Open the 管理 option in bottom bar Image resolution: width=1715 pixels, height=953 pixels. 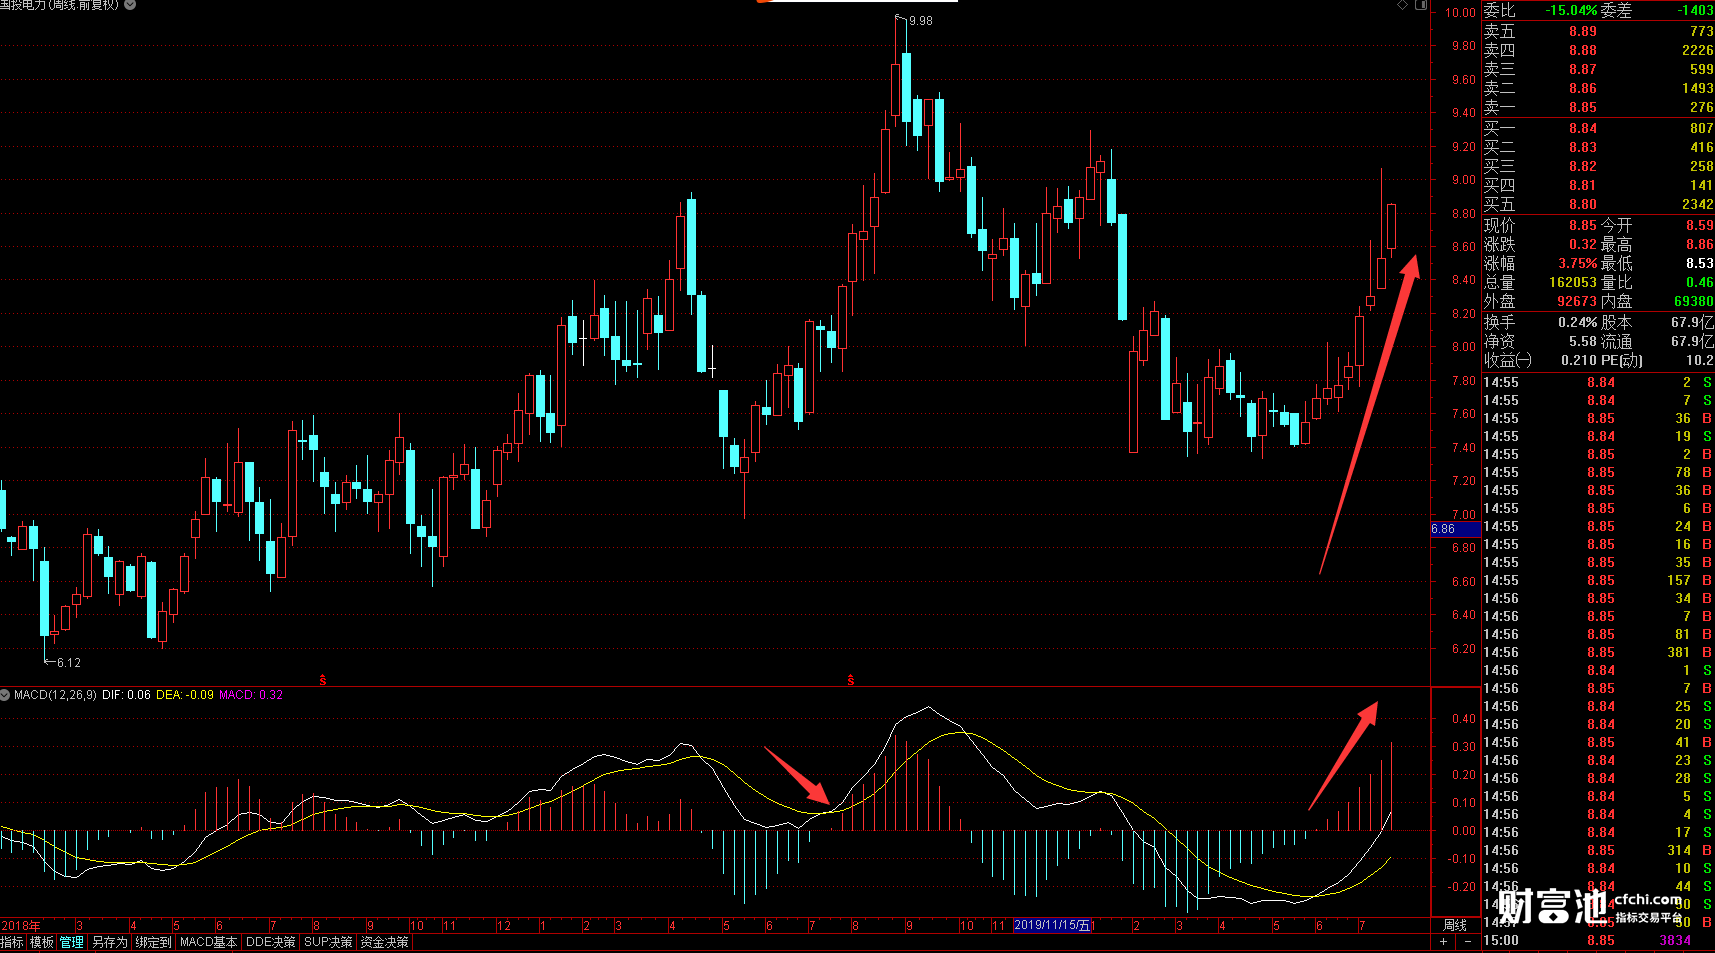coord(71,942)
